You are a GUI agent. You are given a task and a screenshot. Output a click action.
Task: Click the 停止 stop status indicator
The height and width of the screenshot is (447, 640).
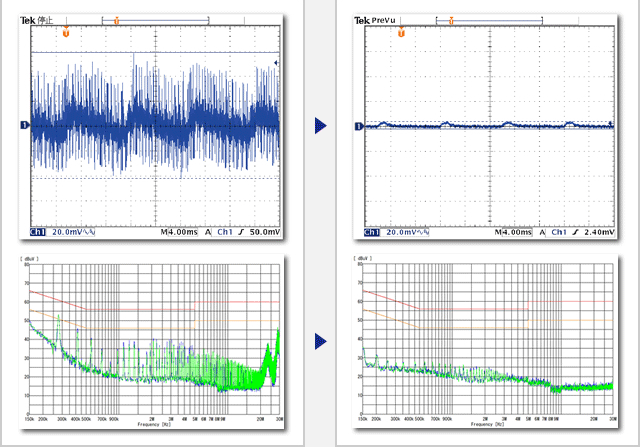[x=45, y=20]
